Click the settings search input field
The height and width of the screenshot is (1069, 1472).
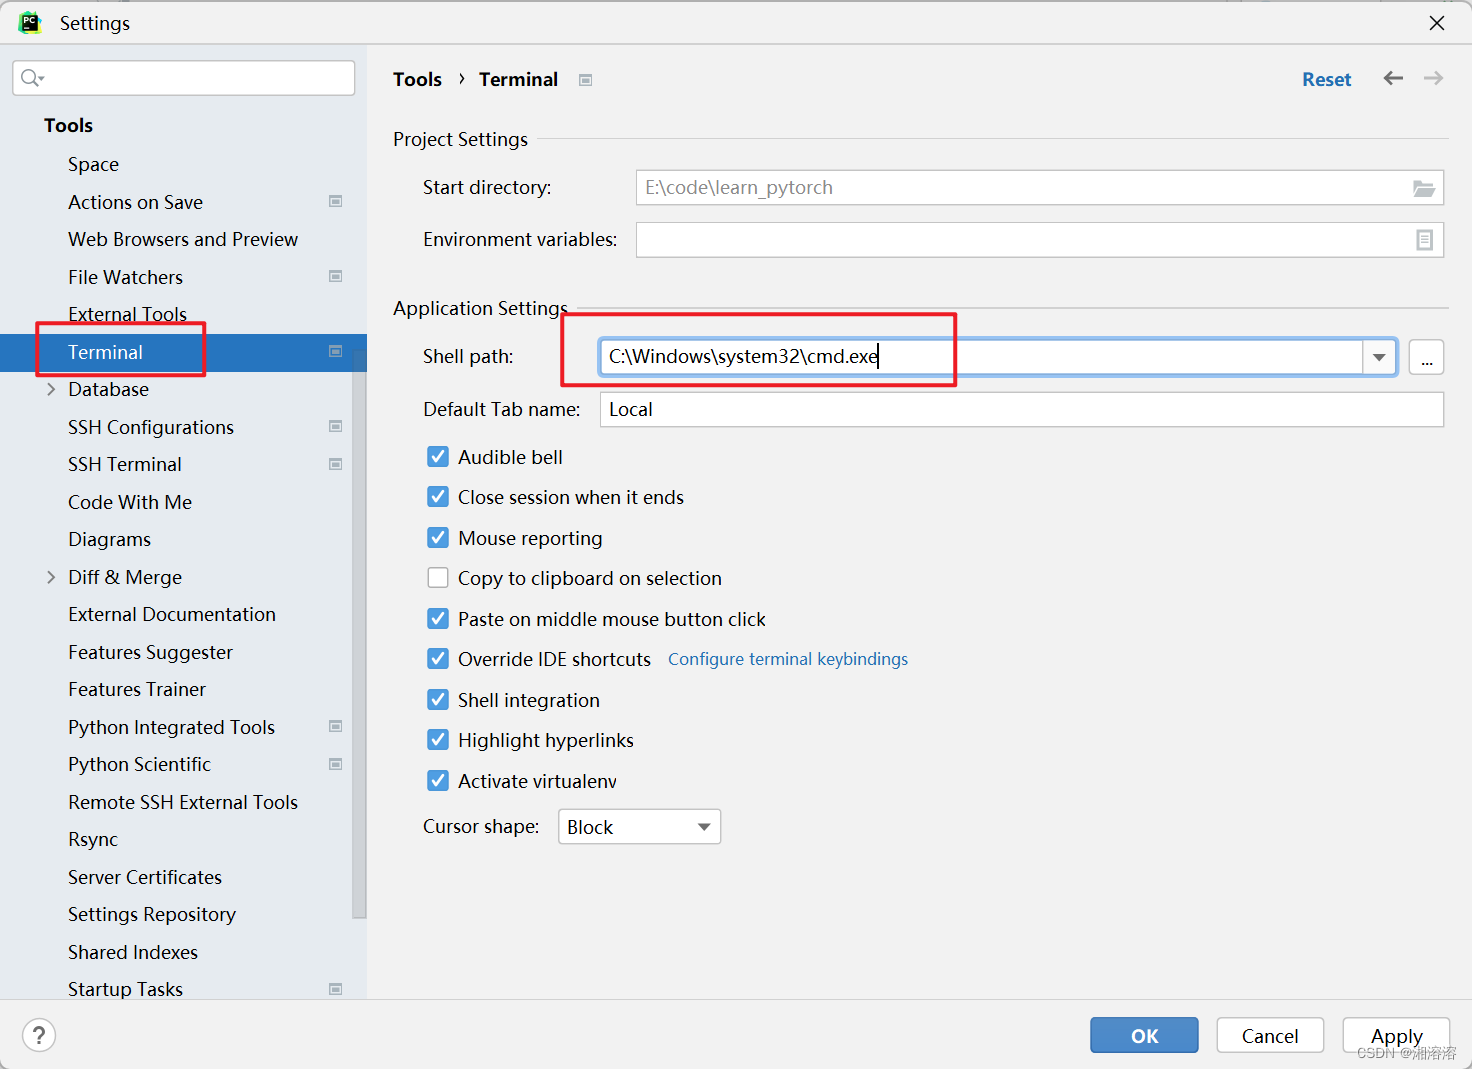(184, 78)
